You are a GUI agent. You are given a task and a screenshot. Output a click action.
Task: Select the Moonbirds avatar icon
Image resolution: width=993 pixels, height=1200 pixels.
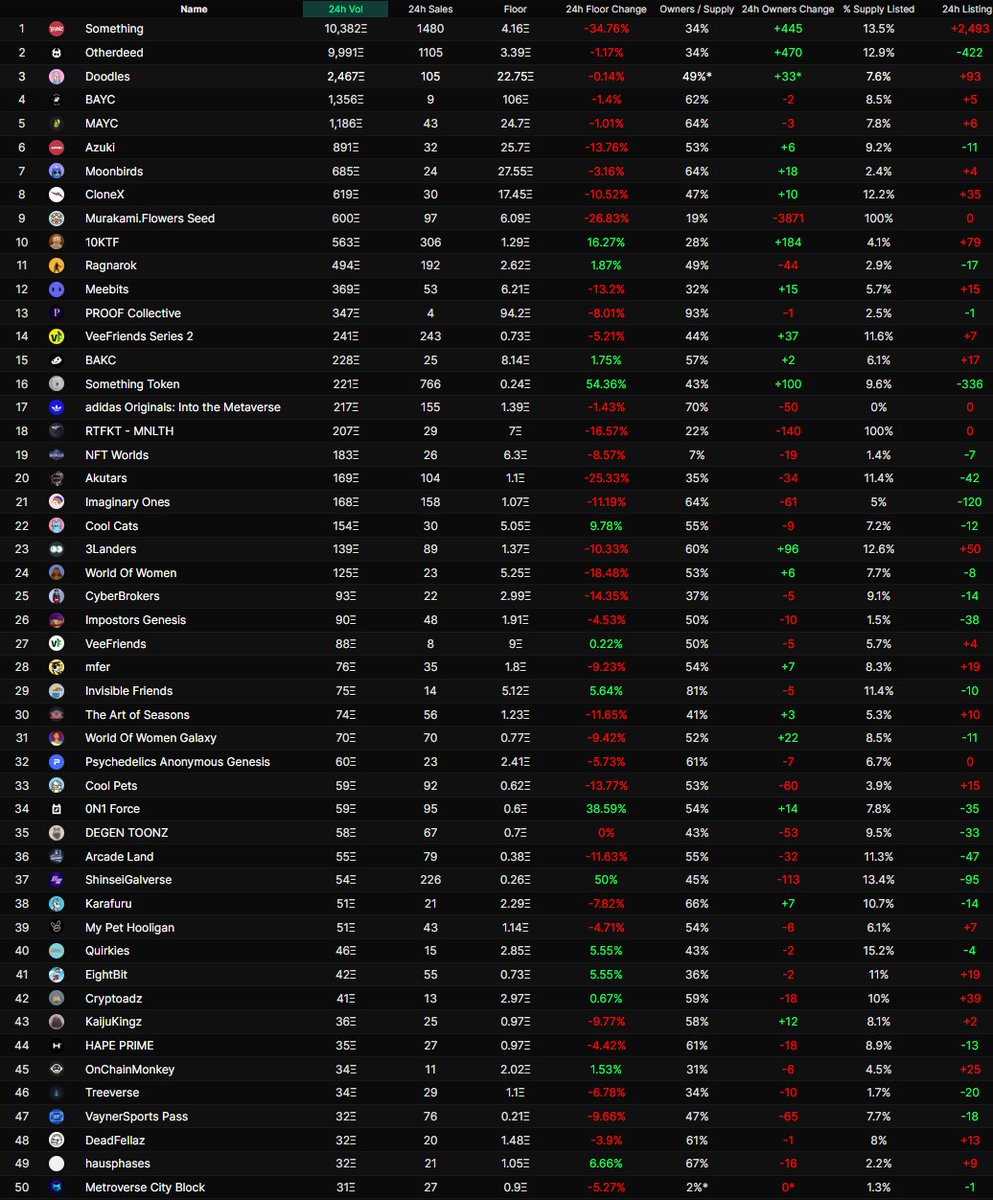coord(57,171)
